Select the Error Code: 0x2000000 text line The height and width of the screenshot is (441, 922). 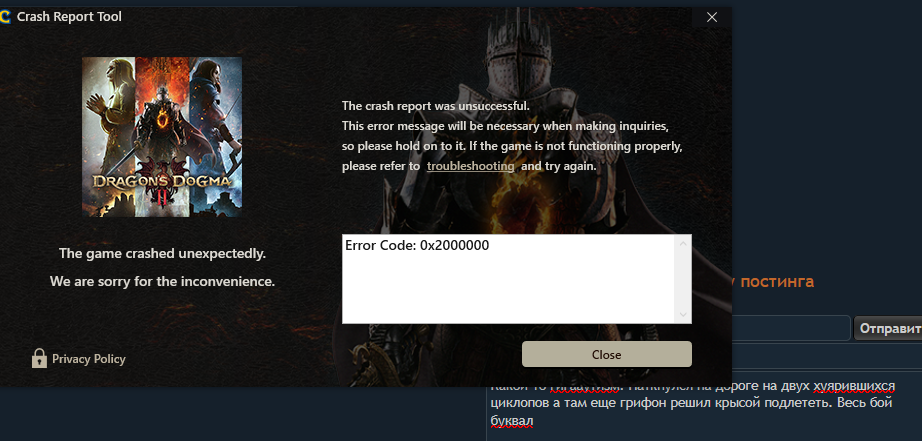417,246
